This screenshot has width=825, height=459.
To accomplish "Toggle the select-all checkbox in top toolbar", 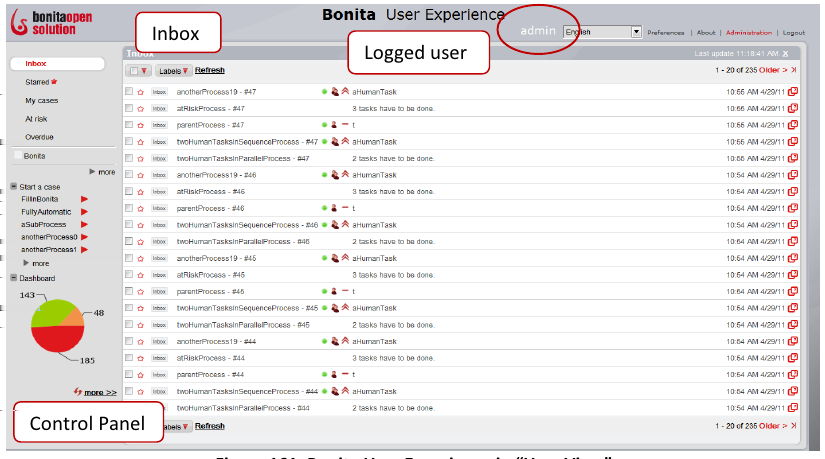I will pyautogui.click(x=134, y=71).
